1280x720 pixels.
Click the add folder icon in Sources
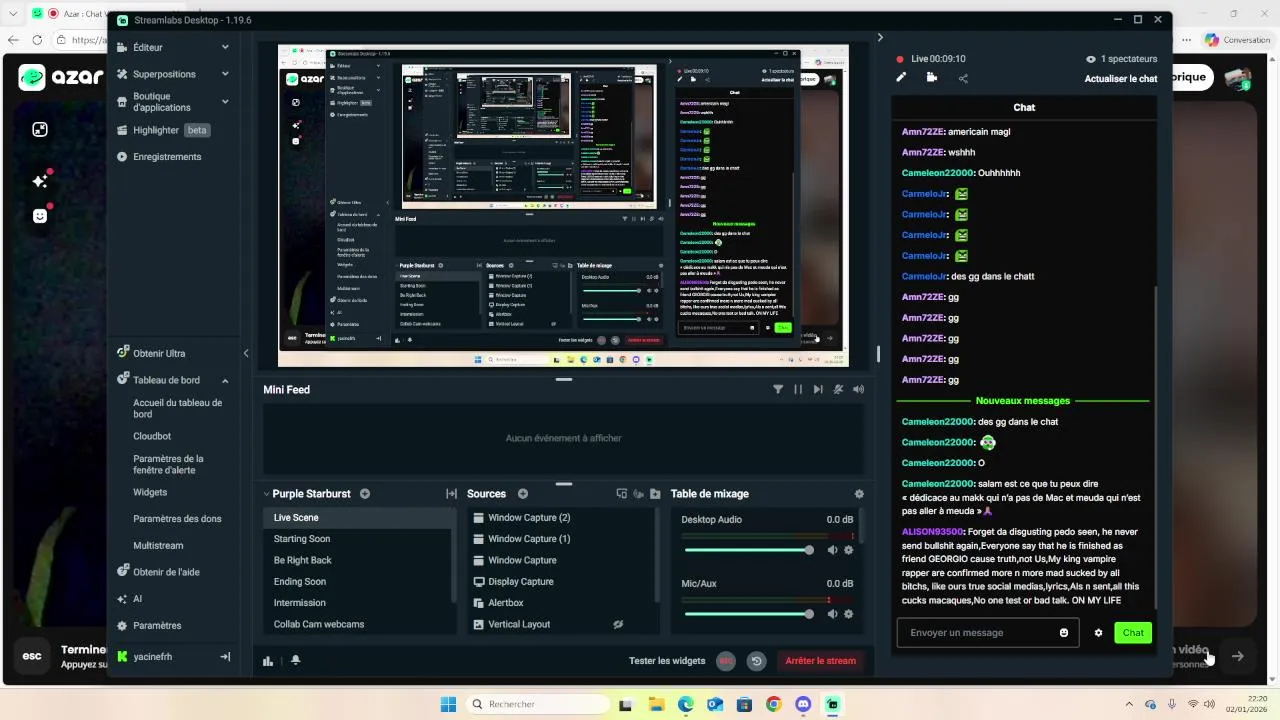click(655, 494)
